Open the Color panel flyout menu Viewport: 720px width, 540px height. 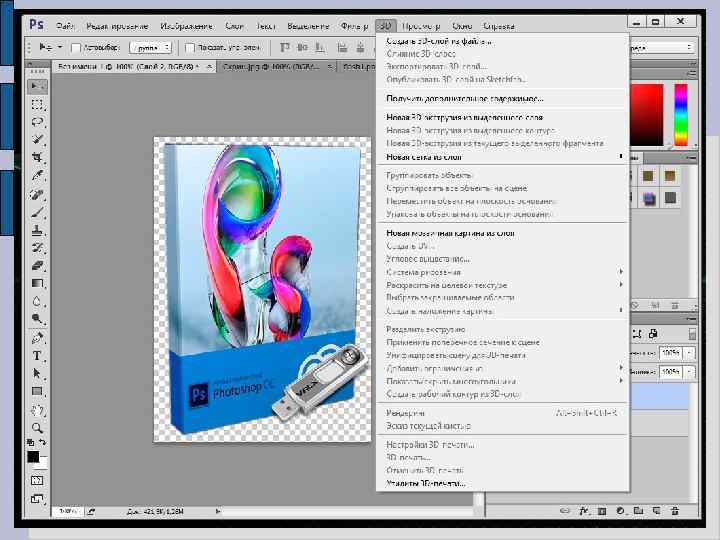click(x=692, y=74)
